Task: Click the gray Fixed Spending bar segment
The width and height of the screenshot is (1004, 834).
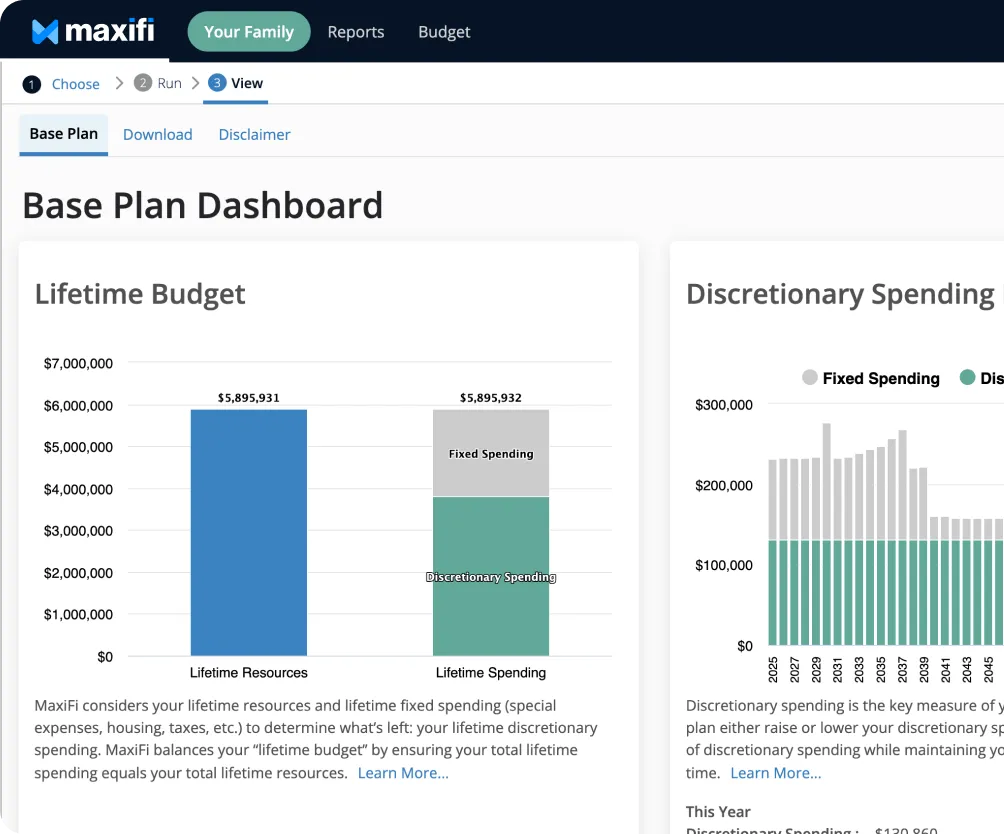Action: tap(490, 453)
